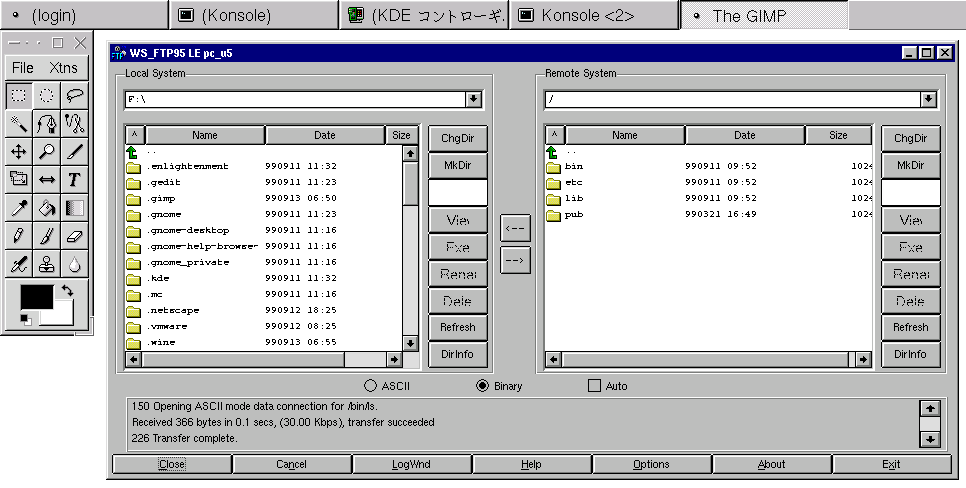Click the About button

point(771,465)
